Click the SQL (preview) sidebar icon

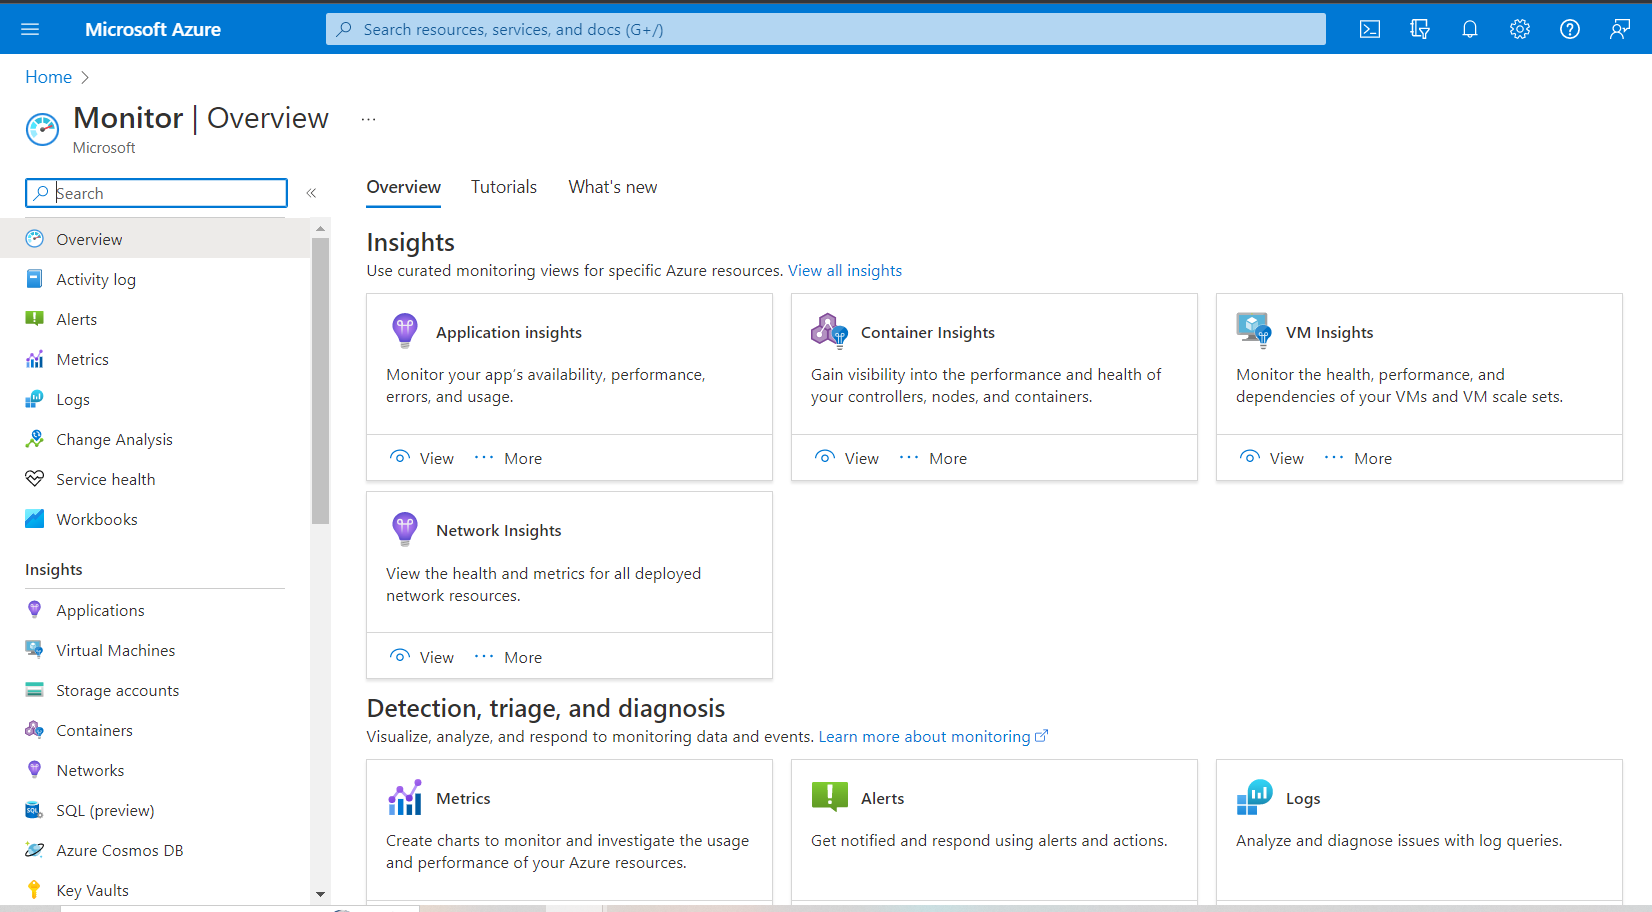[x=34, y=810]
